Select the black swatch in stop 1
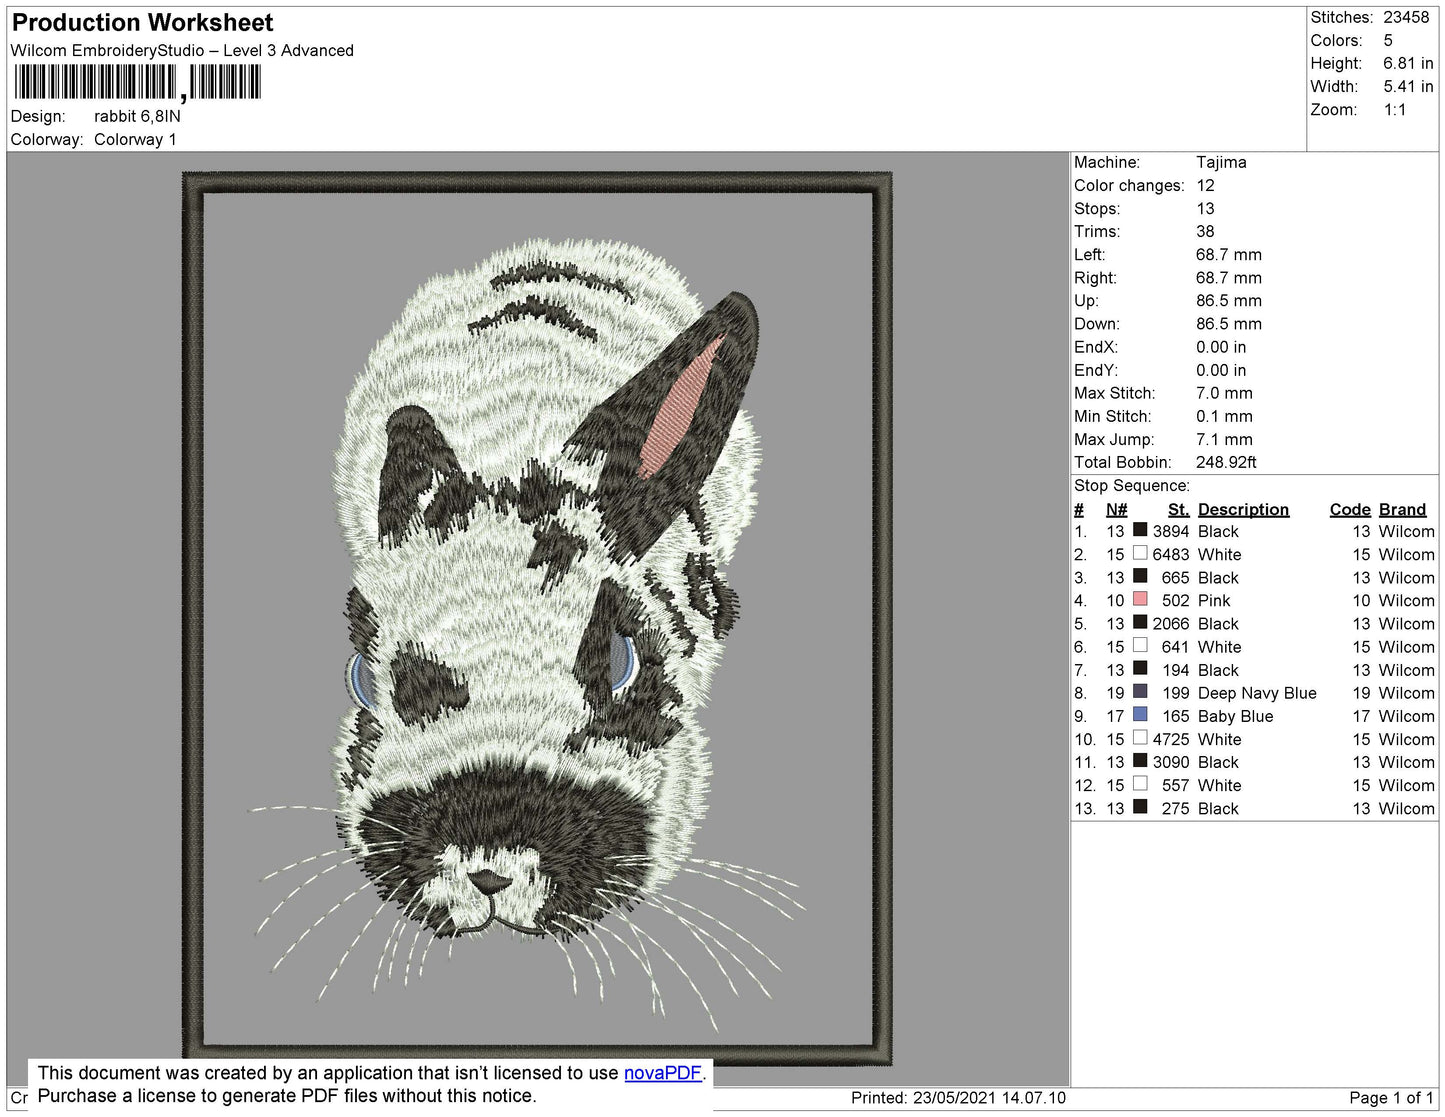This screenshot has width=1445, height=1117. coord(1140,530)
